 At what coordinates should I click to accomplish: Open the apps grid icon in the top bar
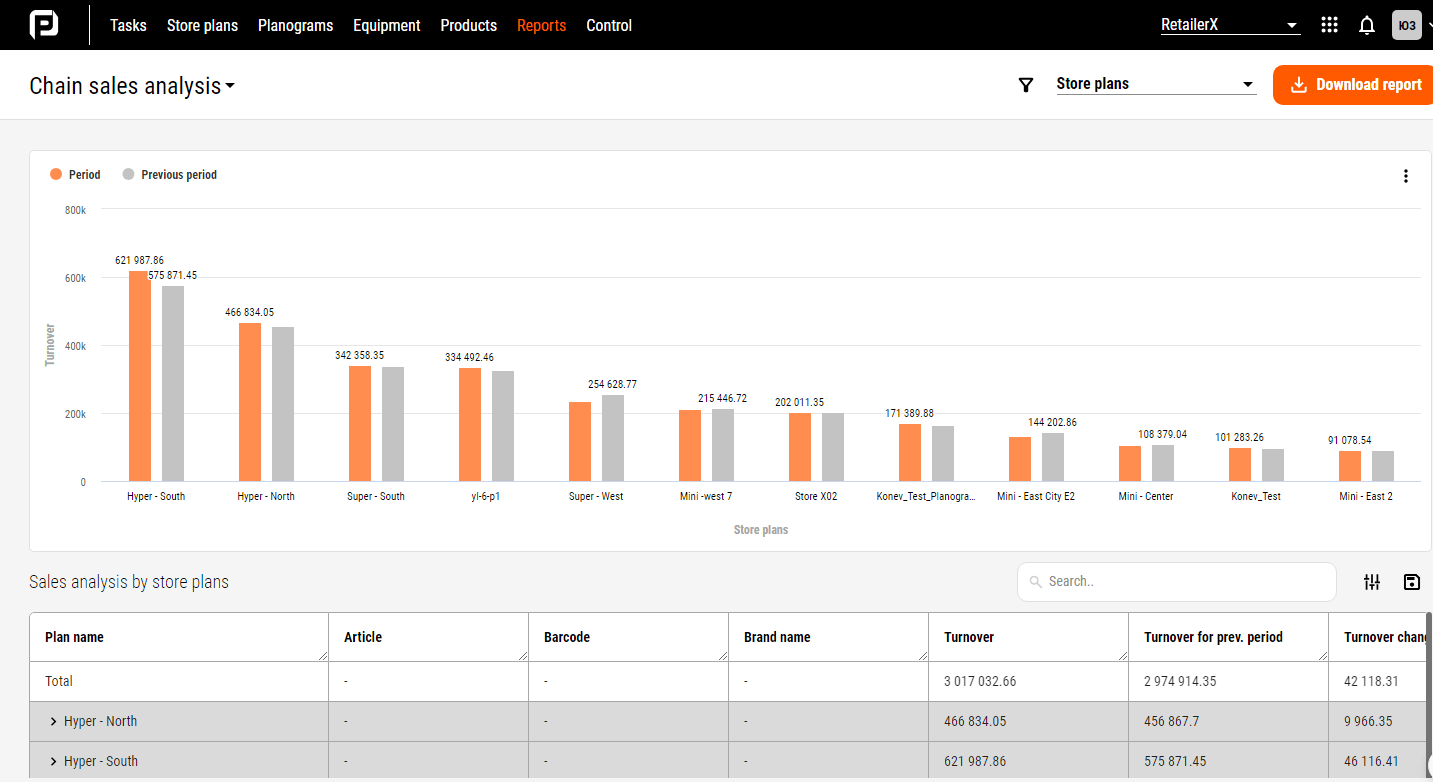tap(1329, 24)
